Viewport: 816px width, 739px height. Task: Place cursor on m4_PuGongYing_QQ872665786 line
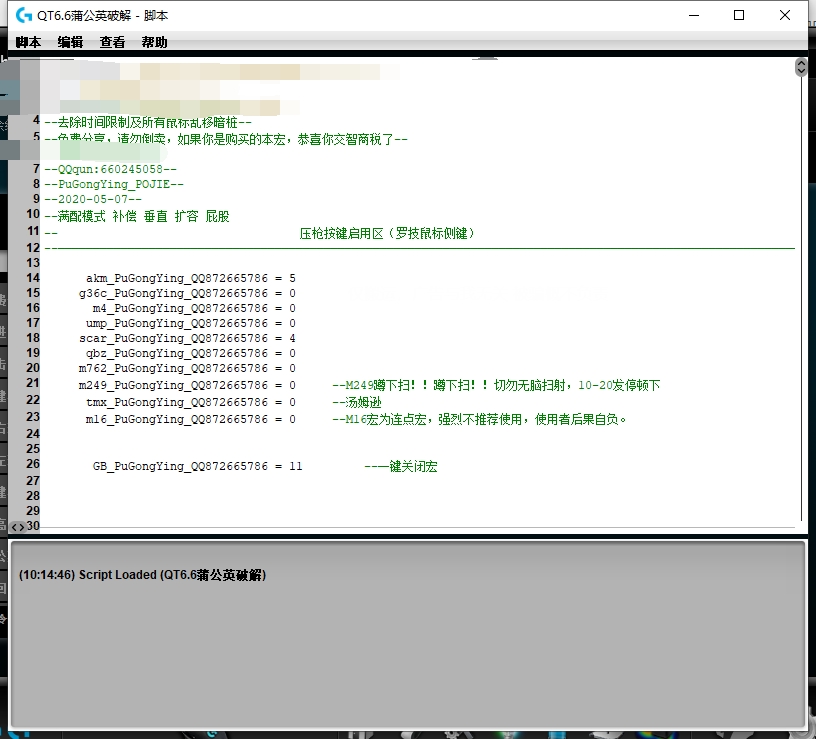tap(194, 309)
